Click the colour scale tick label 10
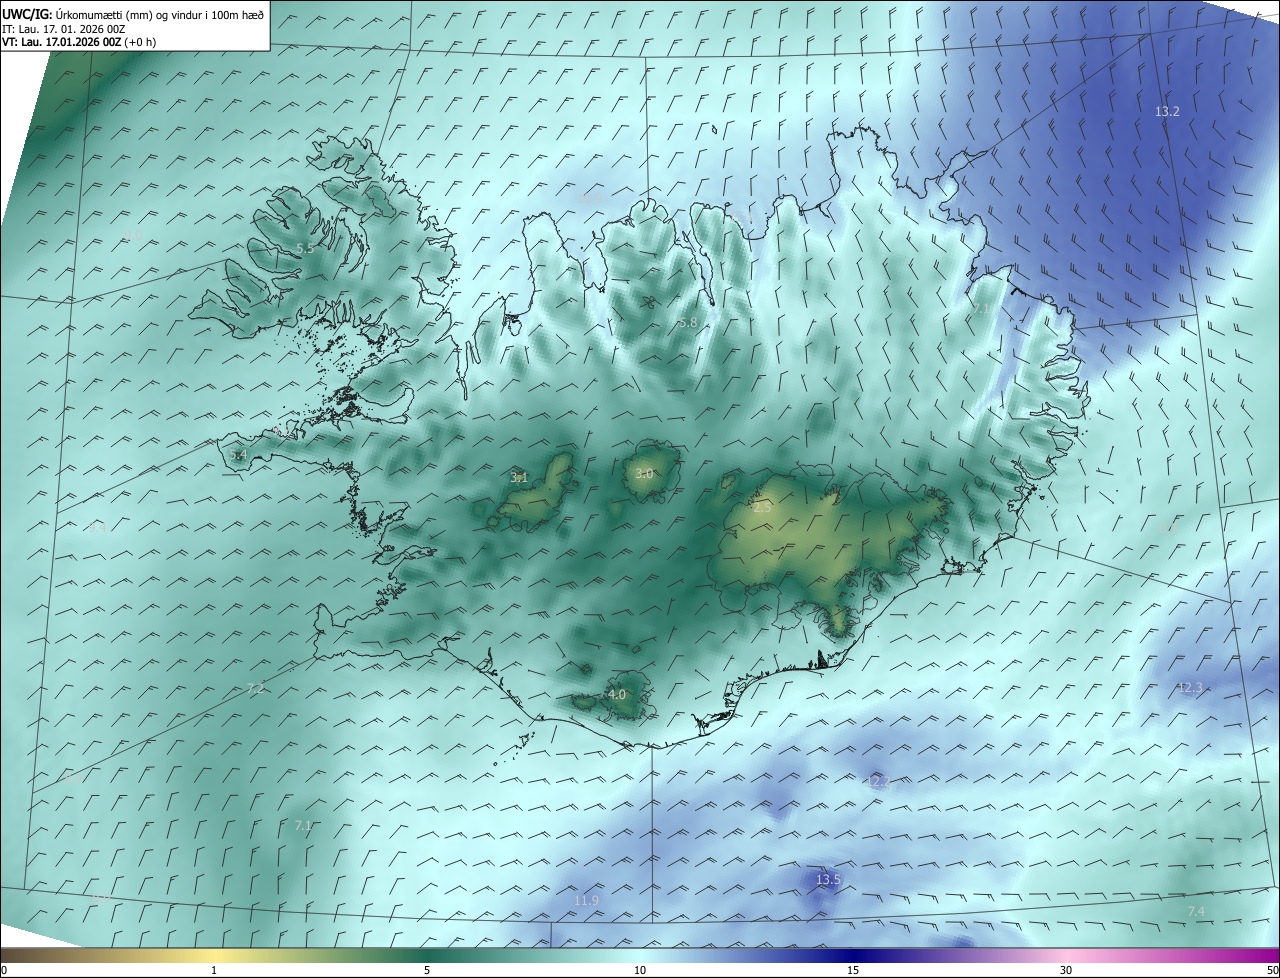 tap(640, 971)
